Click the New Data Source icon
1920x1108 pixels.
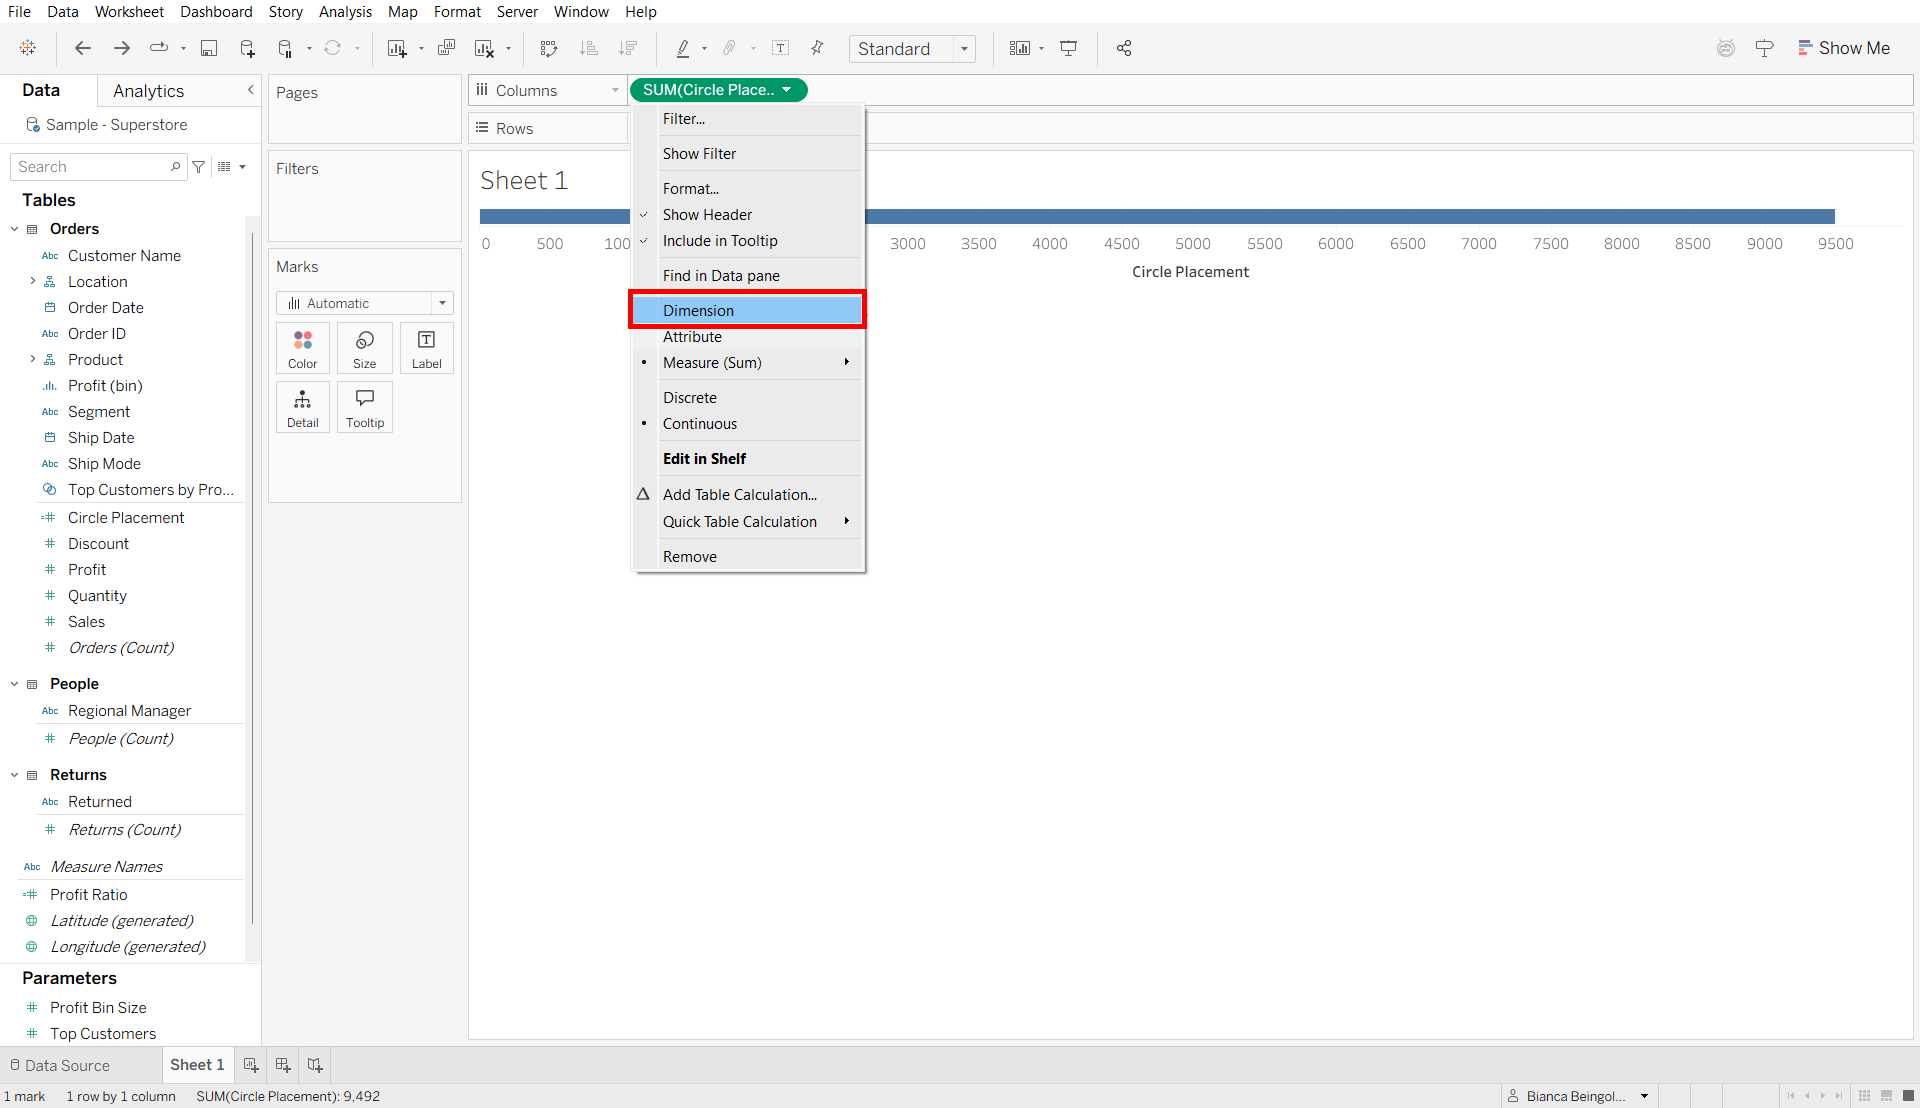pos(247,48)
